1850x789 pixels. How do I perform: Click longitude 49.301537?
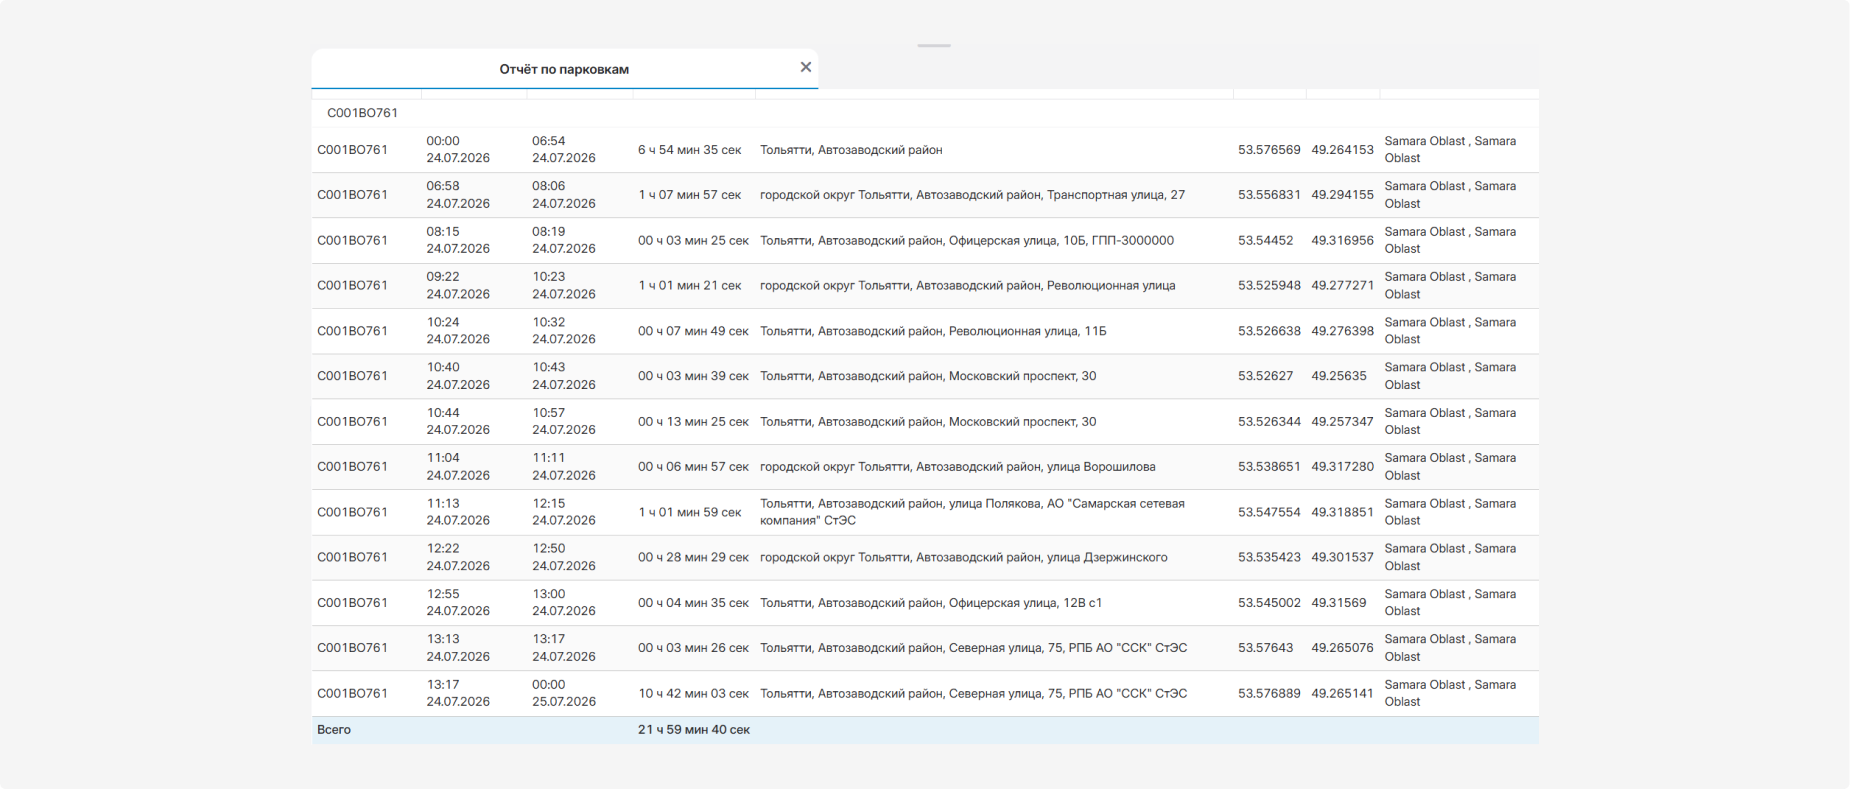(x=1342, y=558)
